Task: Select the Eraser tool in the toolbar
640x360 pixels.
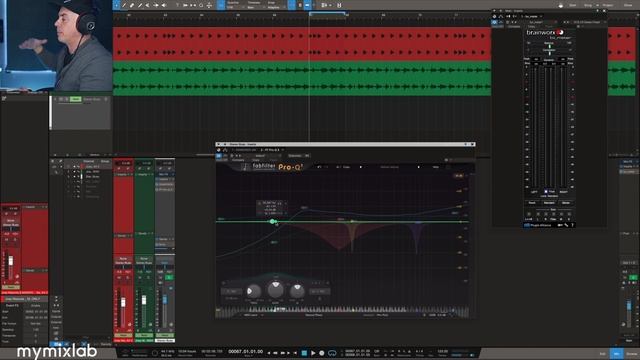Action: point(132,5)
